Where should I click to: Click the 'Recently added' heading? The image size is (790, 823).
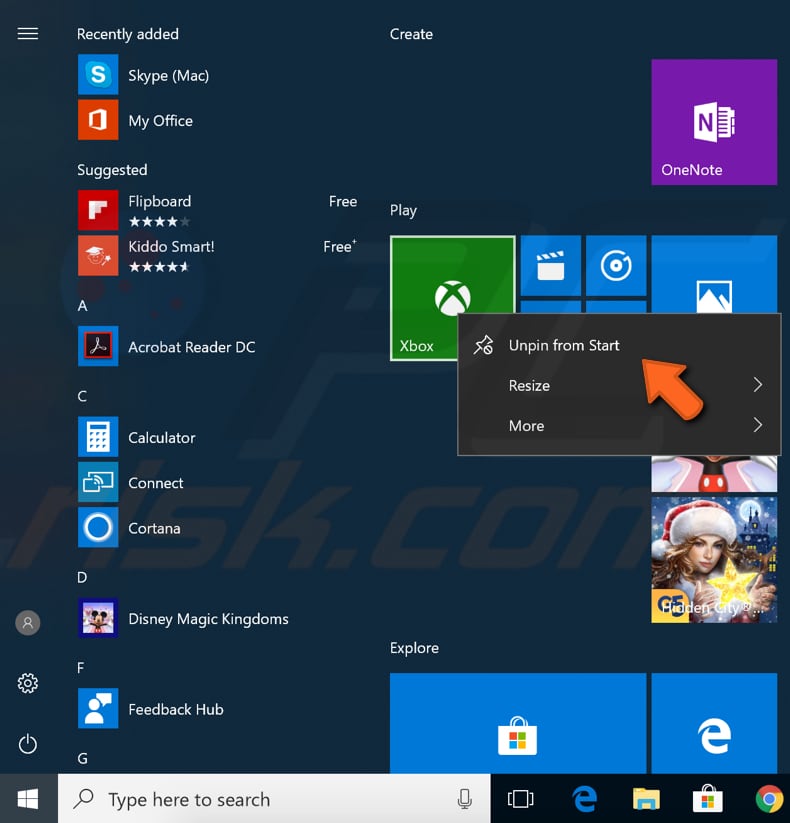(128, 34)
